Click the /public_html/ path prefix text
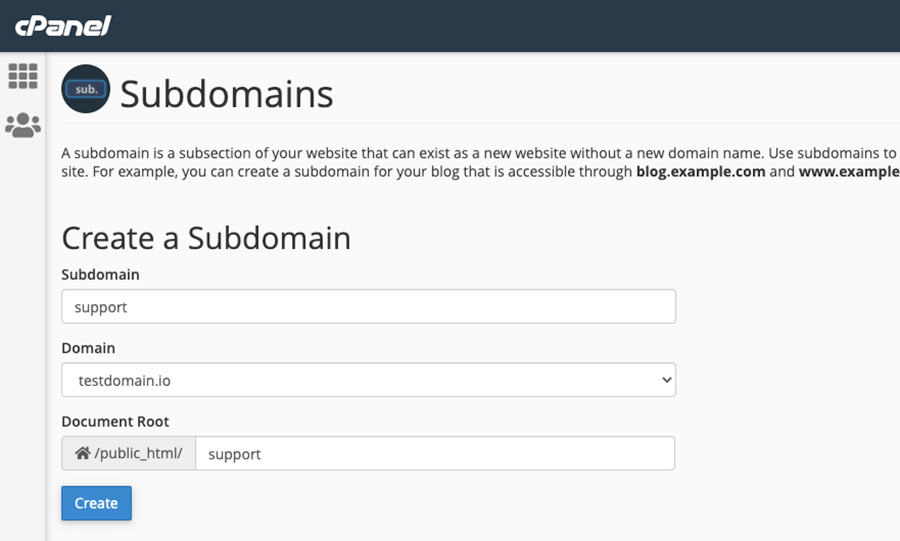The width and height of the screenshot is (900, 541). tap(138, 453)
